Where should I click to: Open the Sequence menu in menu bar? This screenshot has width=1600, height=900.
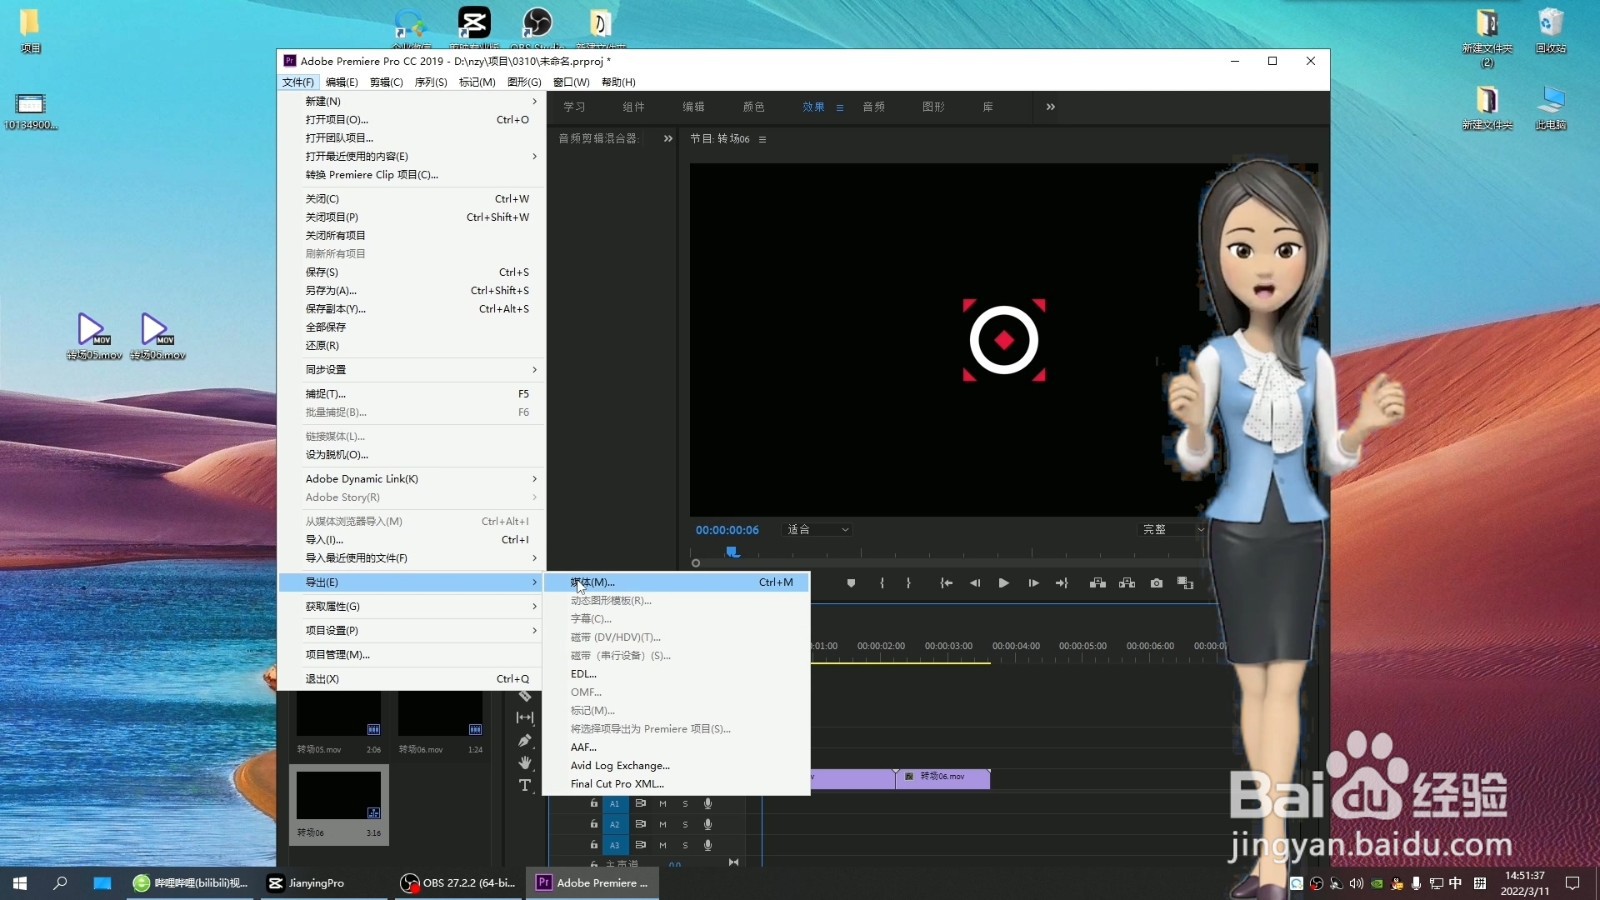pos(431,82)
